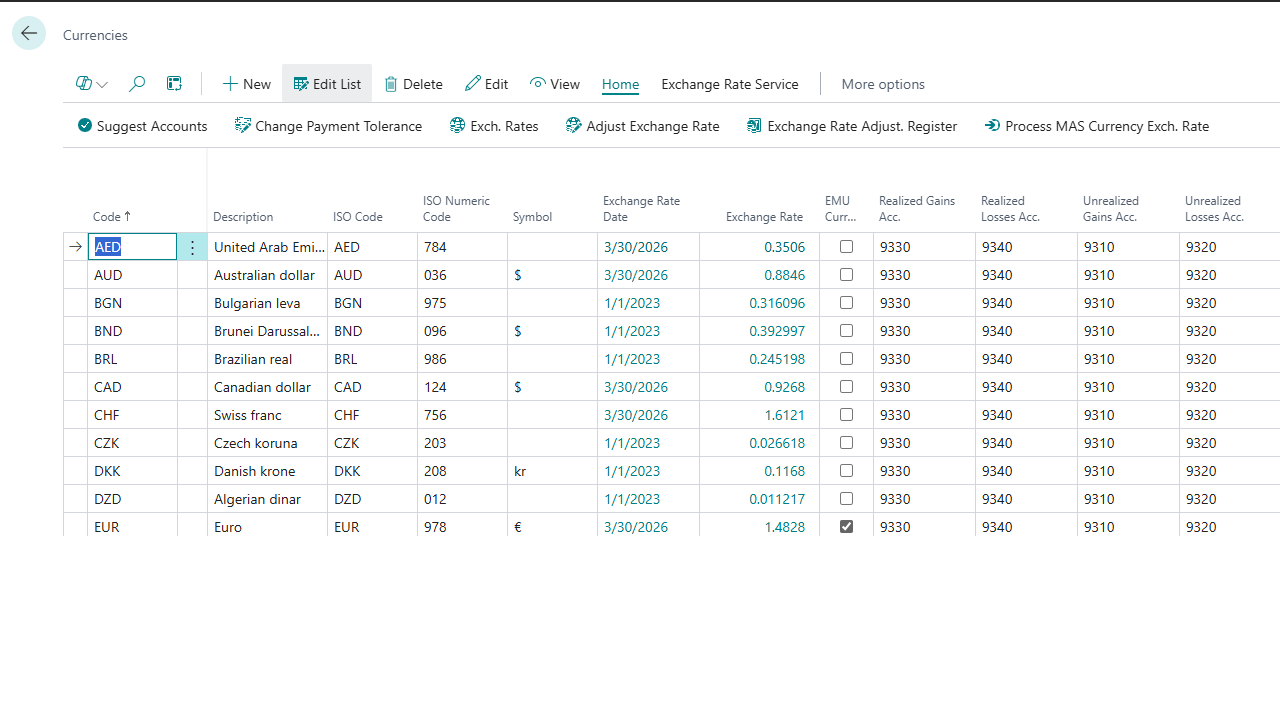Toggle EMU Currency checkbox for BRL
The image size is (1280, 720).
pyautogui.click(x=847, y=359)
